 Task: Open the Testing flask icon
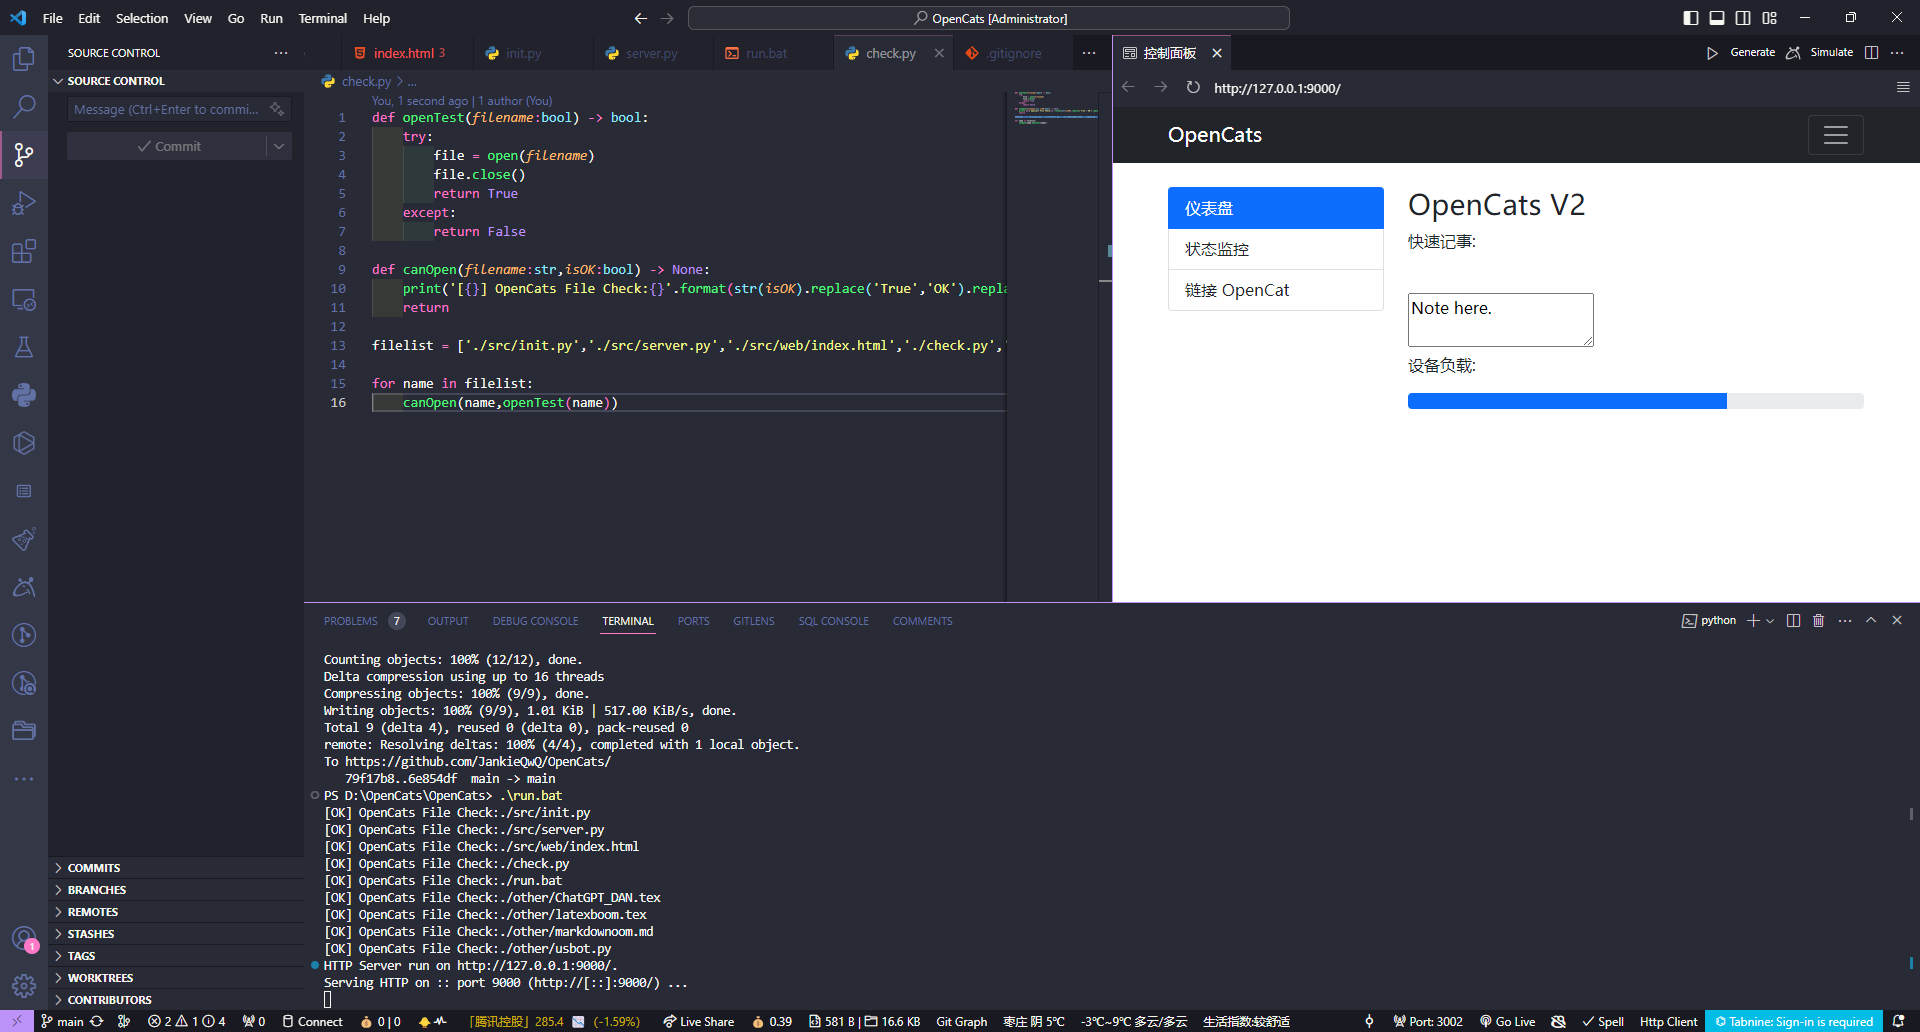(x=24, y=347)
